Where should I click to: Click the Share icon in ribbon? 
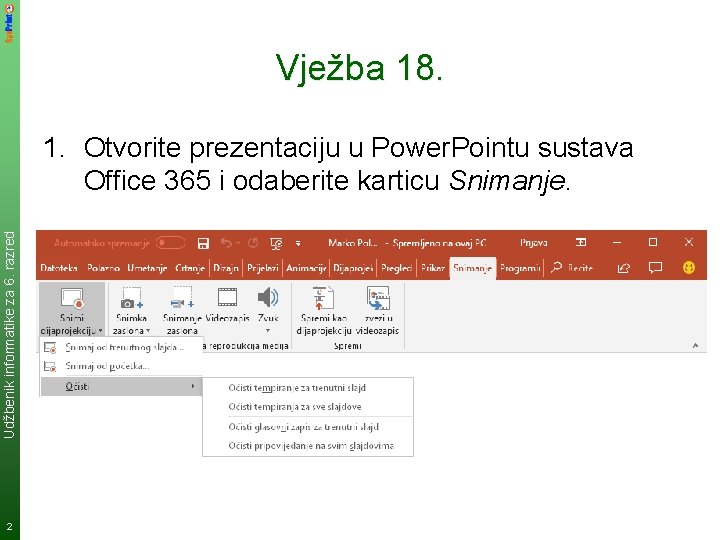click(x=623, y=268)
